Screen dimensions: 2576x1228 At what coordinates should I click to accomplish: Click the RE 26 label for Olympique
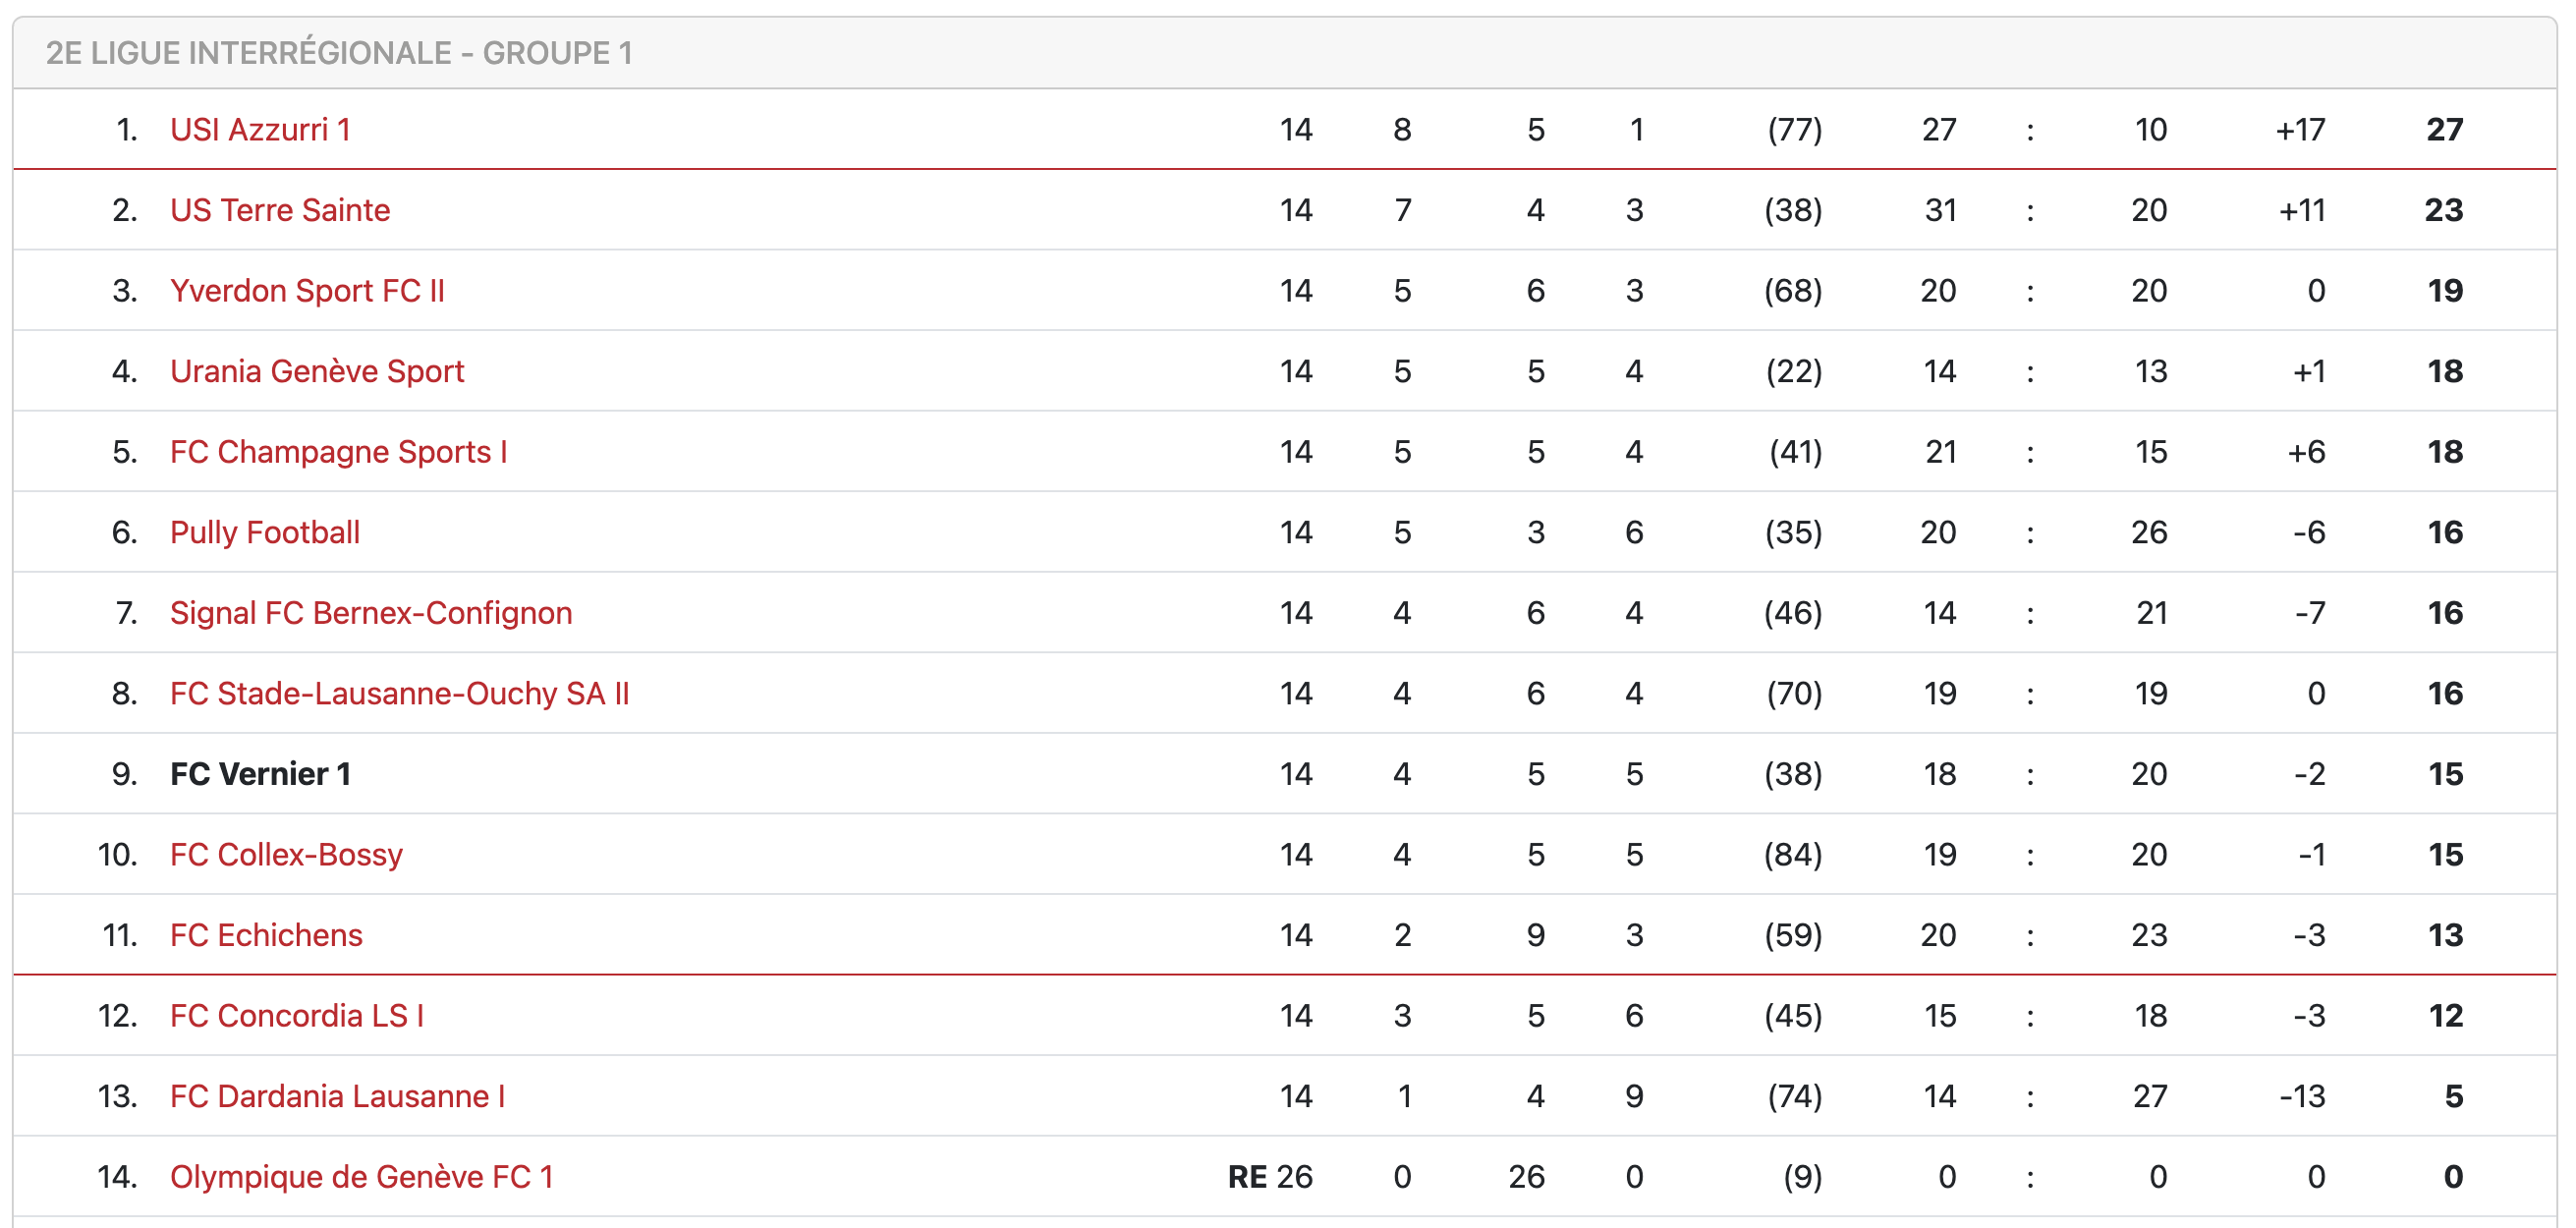coord(1269,1177)
